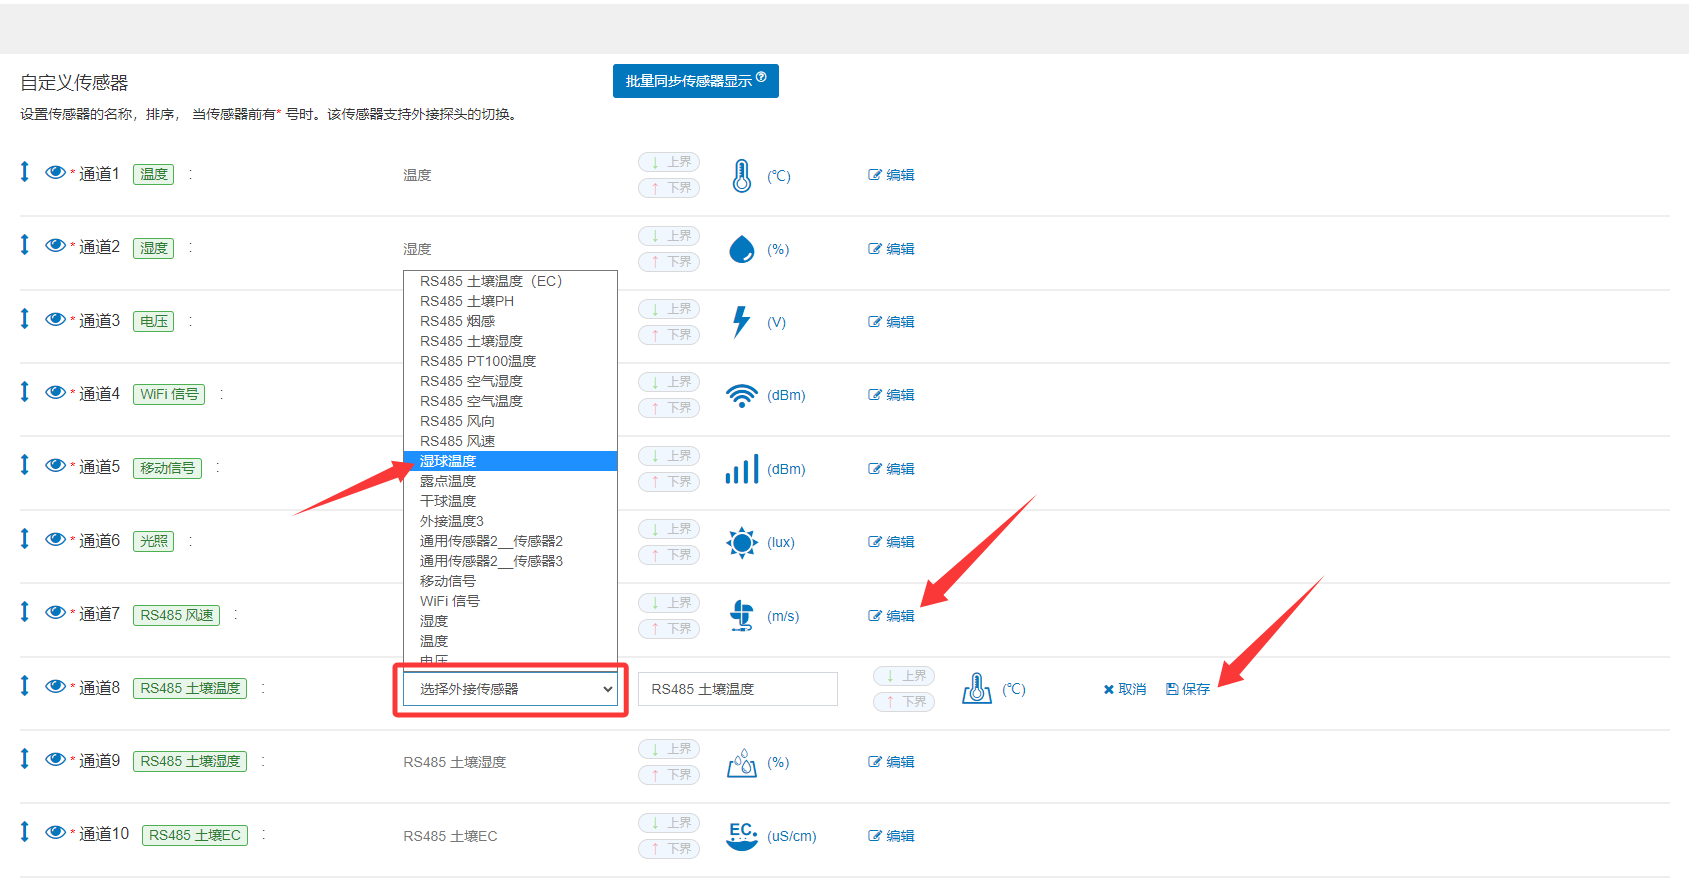
Task: Open the 选择外接传感器 dropdown
Action: point(510,689)
